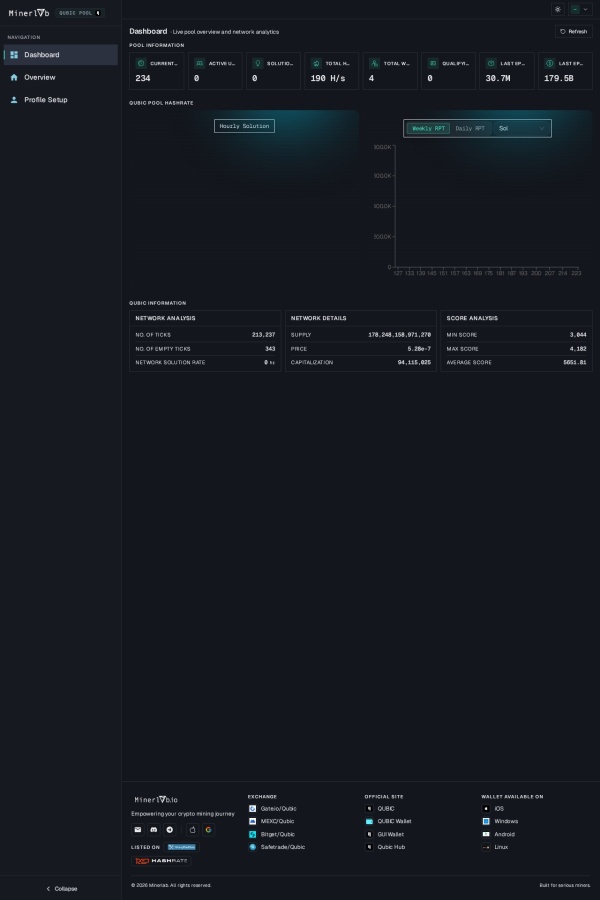The height and width of the screenshot is (900, 600).
Task: Open the email contact icon in footer
Action: [138, 829]
